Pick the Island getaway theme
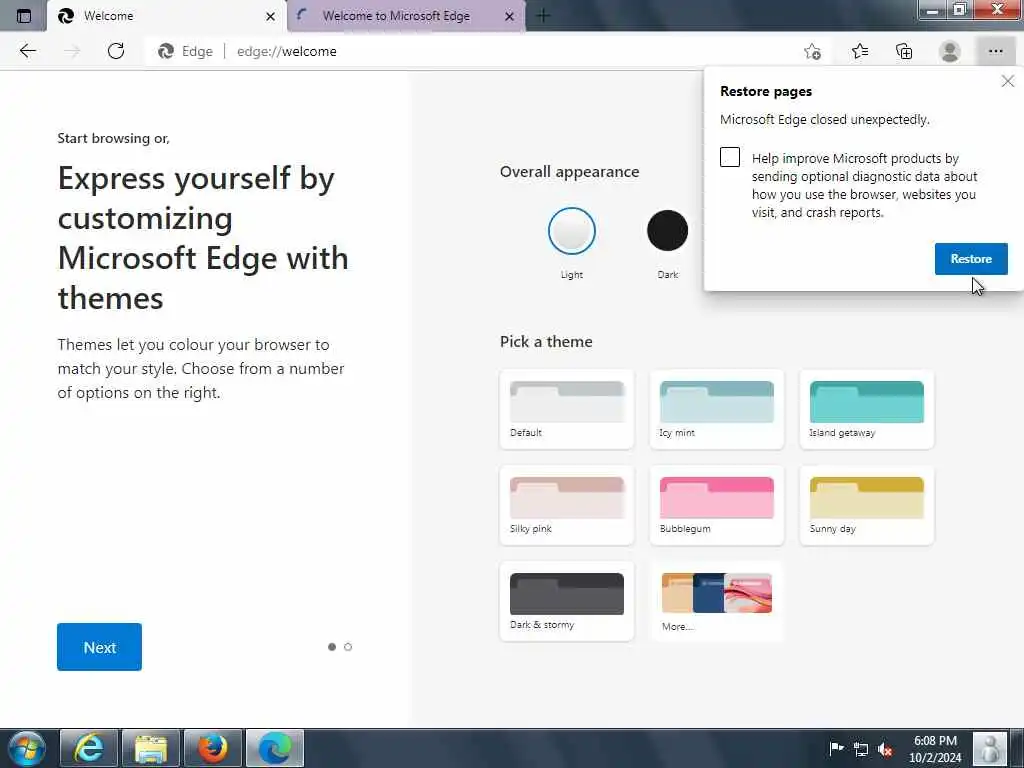This screenshot has width=1024, height=768. click(867, 409)
